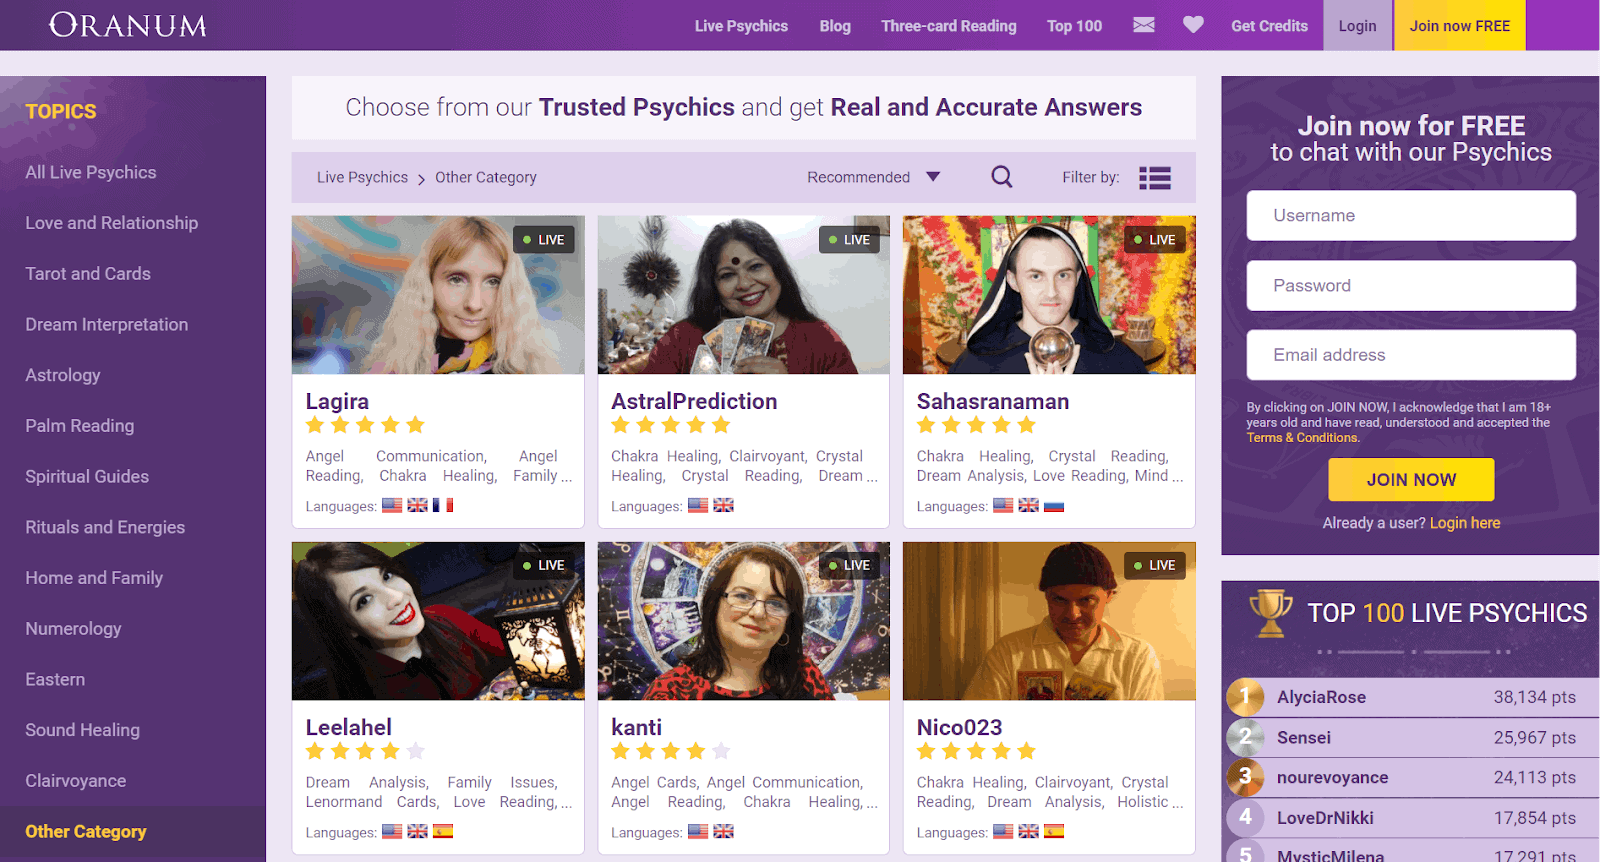Viewport: 1600px width, 862px height.
Task: Select Home and Family topic
Action: [94, 578]
